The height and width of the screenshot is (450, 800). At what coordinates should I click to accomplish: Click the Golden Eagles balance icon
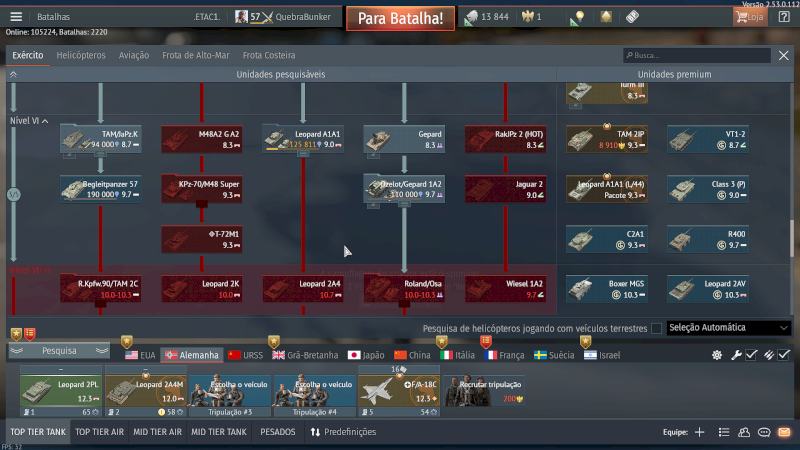tap(527, 17)
